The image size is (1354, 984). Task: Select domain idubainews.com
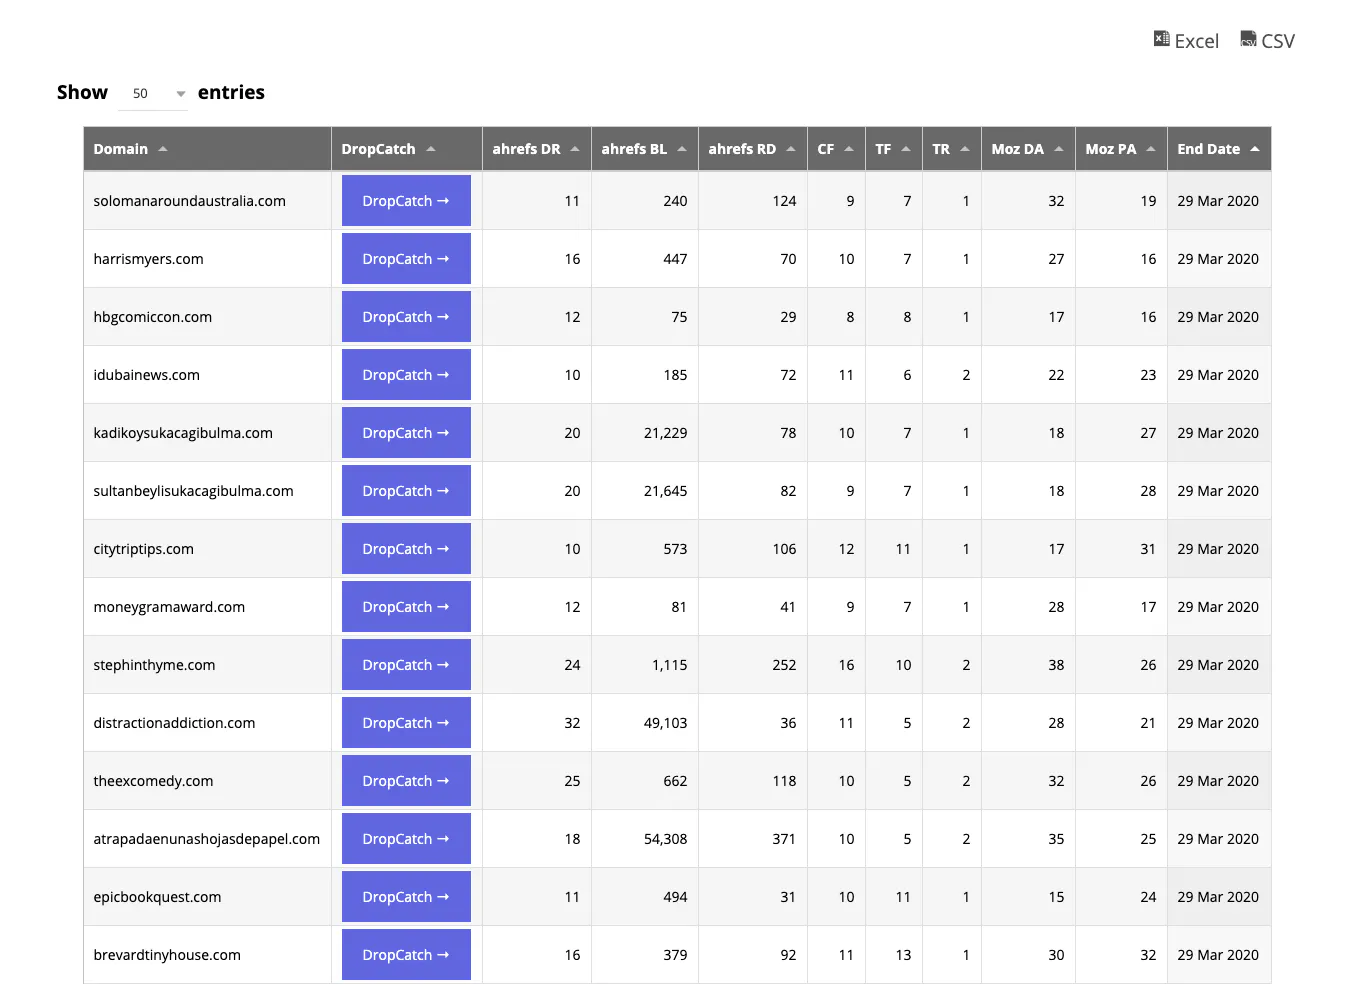[x=147, y=375]
